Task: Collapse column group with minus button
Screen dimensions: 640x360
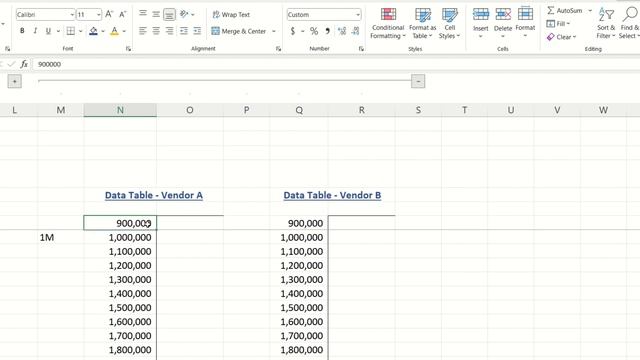Action: (x=418, y=81)
